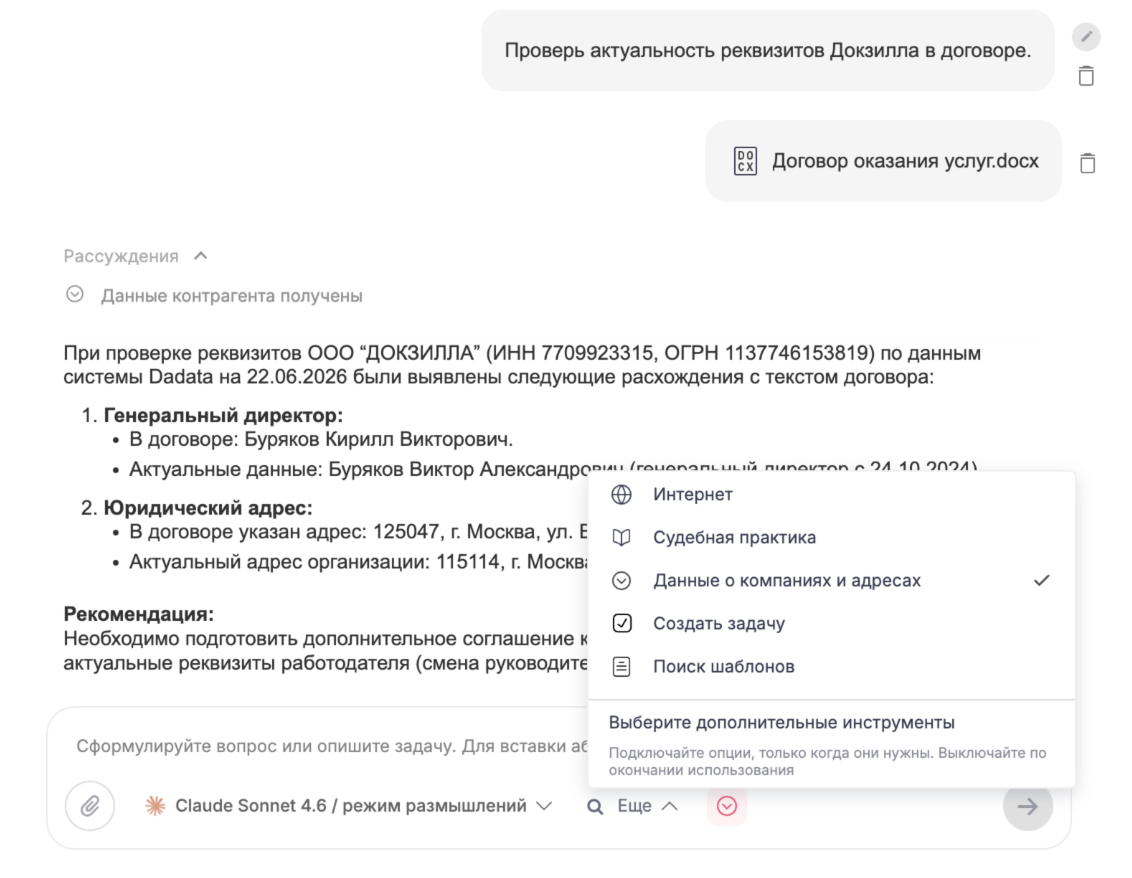Click the paperclip attach file button
This screenshot has width=1132, height=878.
(x=90, y=806)
